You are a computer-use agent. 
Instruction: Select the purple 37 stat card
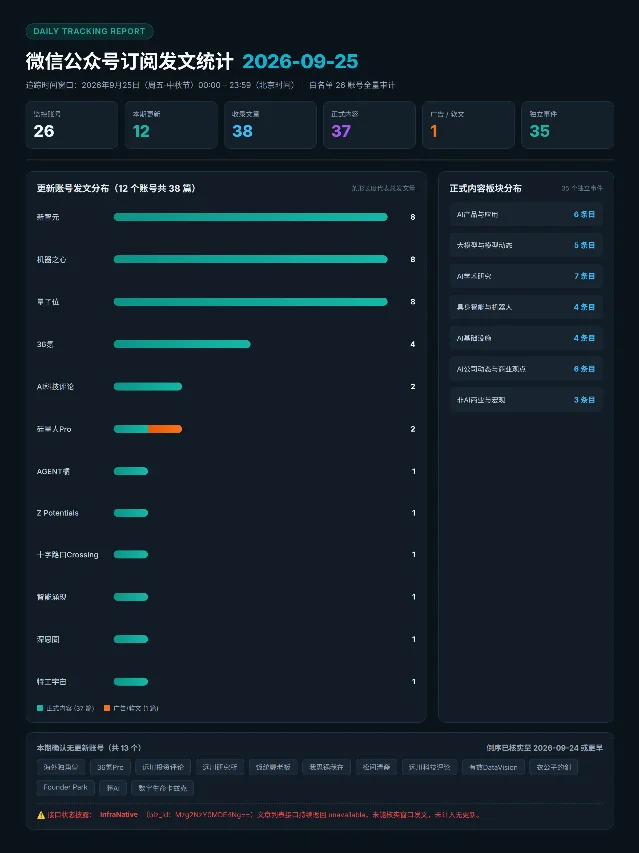pyautogui.click(x=369, y=125)
